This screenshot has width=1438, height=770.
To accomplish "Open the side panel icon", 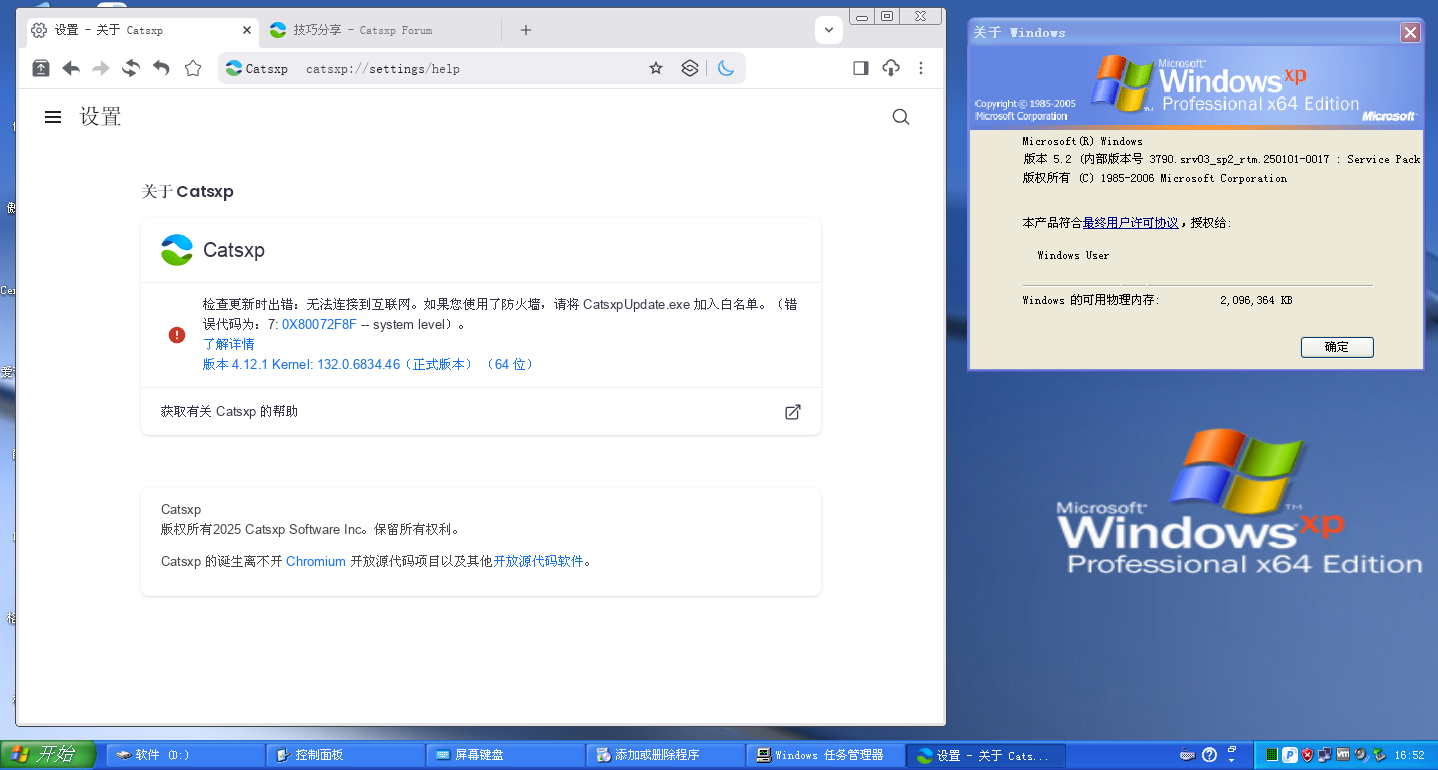I will tap(860, 68).
